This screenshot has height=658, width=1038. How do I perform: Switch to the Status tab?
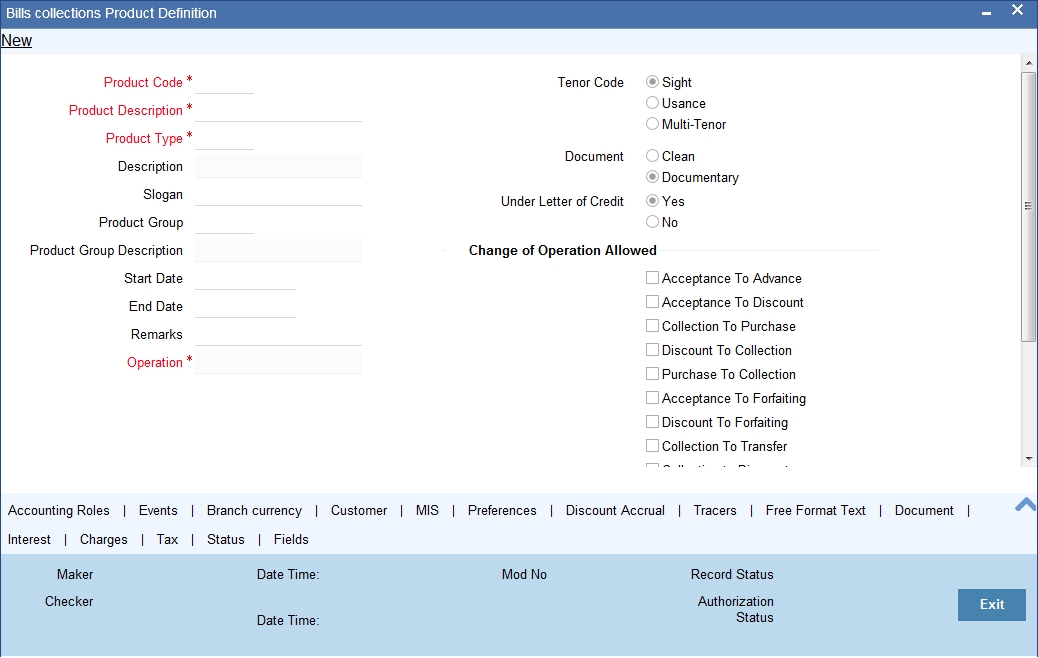tap(226, 540)
